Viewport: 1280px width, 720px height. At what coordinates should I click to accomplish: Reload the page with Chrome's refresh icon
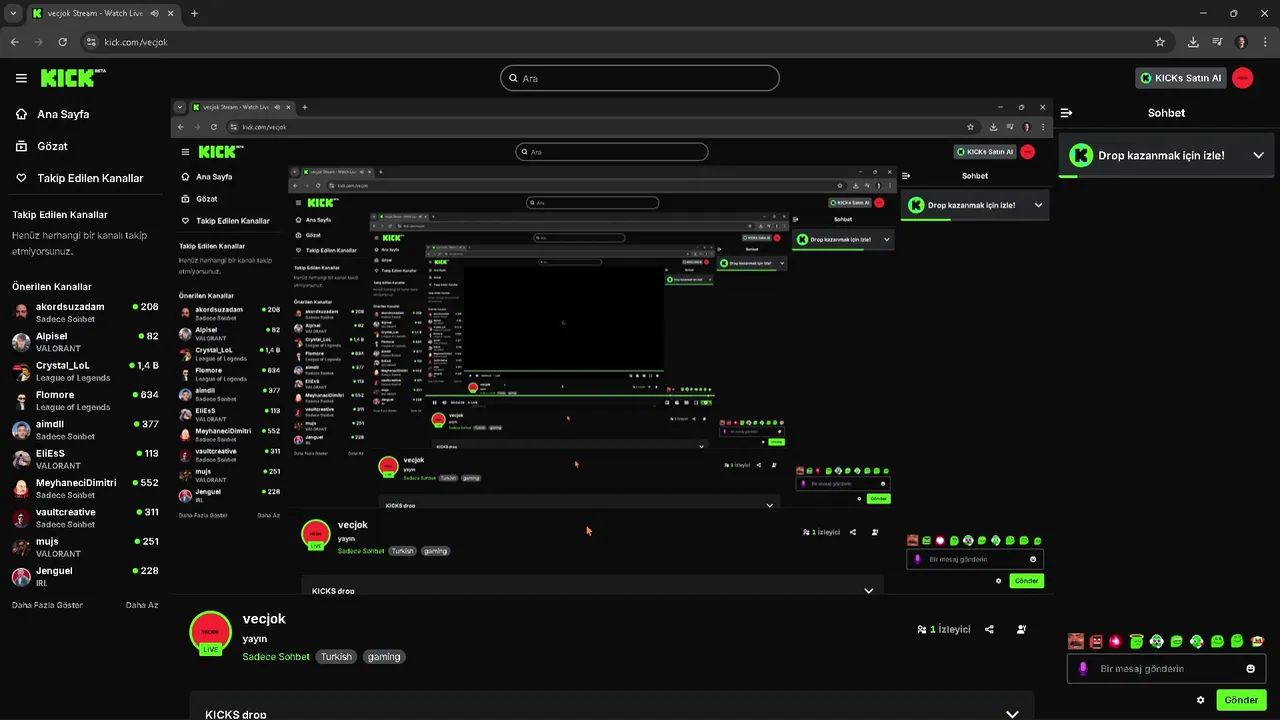(62, 42)
